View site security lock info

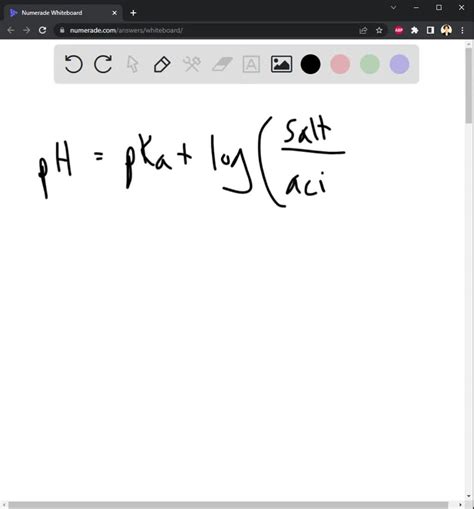[62, 30]
